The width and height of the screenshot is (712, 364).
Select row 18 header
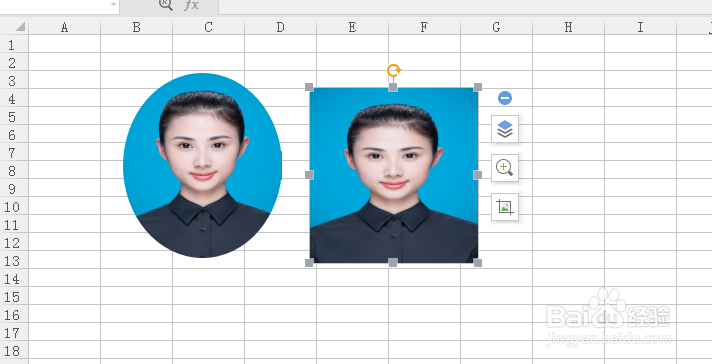pos(14,350)
